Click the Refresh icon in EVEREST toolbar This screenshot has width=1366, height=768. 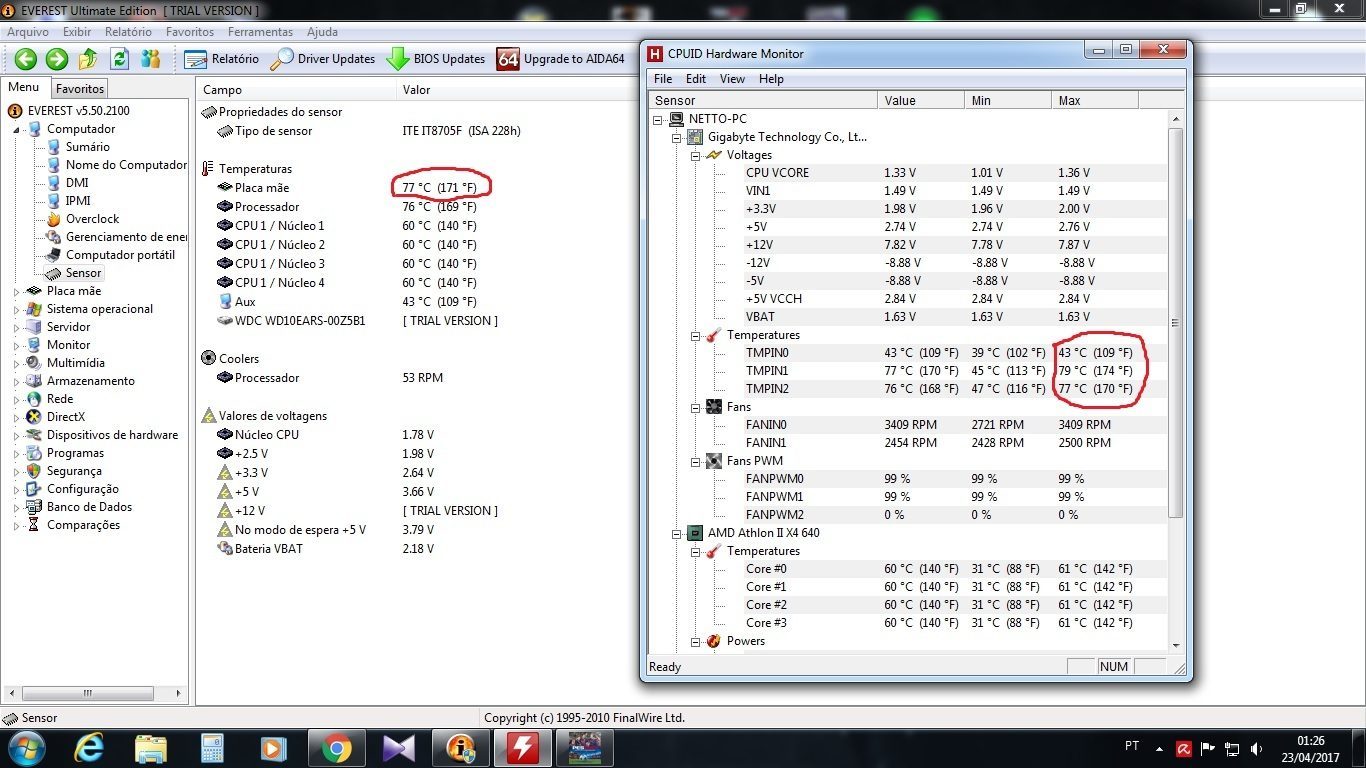(119, 59)
